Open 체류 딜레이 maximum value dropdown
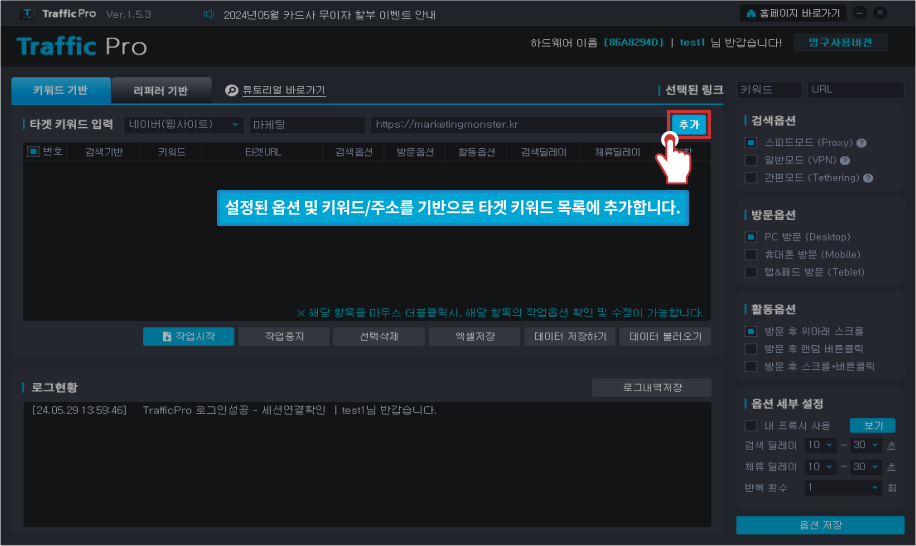This screenshot has height=546, width=916. [866, 467]
